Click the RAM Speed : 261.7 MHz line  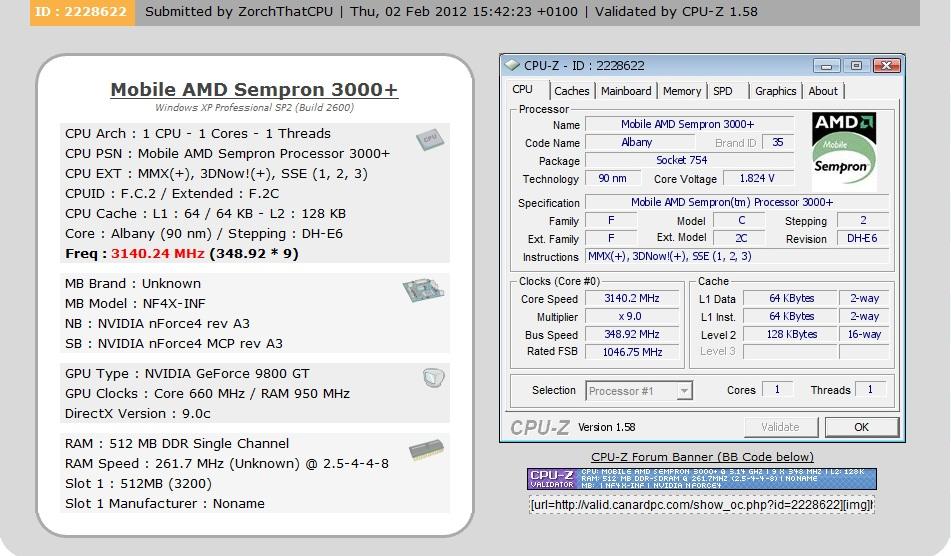click(227, 464)
